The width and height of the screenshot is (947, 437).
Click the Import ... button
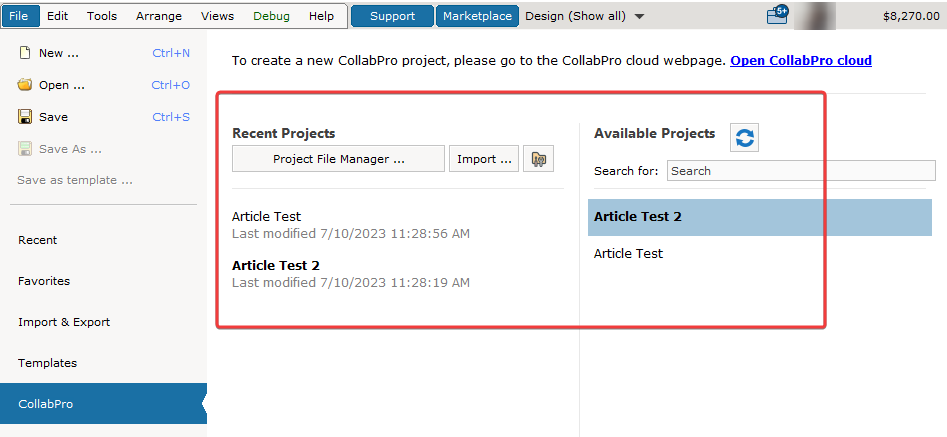[484, 159]
